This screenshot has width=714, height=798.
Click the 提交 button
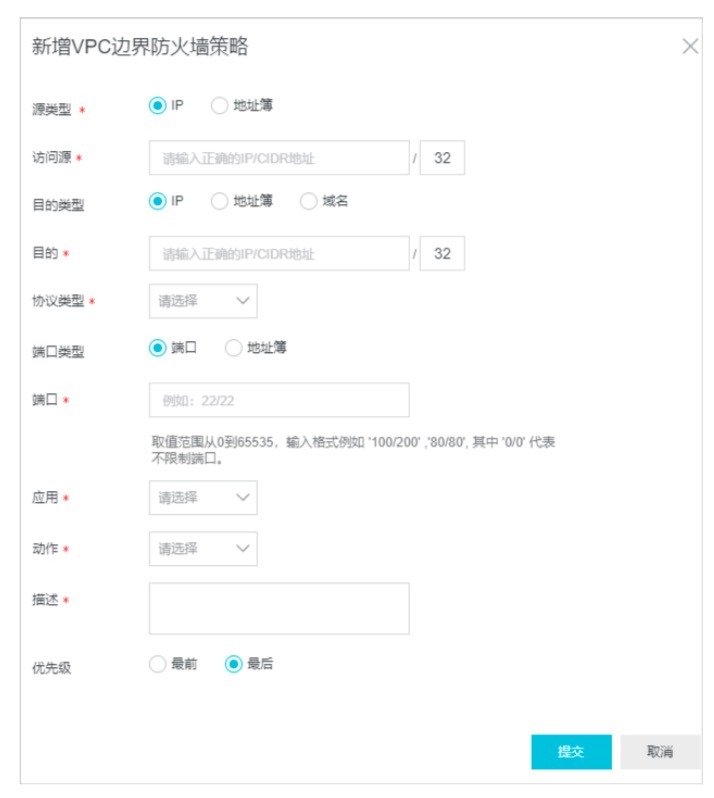click(571, 752)
